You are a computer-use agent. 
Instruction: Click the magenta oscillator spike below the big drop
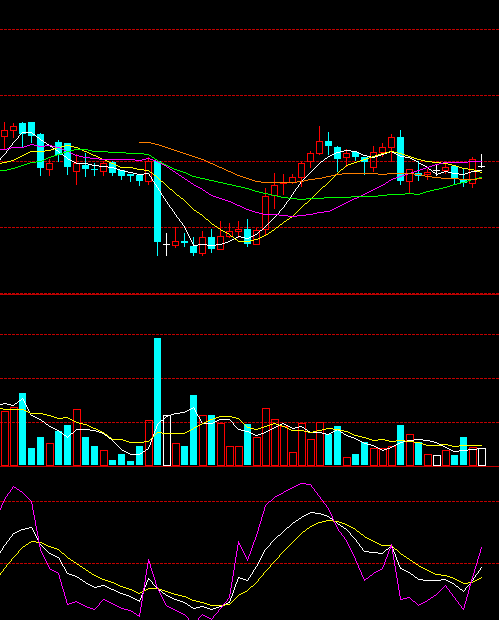149,560
